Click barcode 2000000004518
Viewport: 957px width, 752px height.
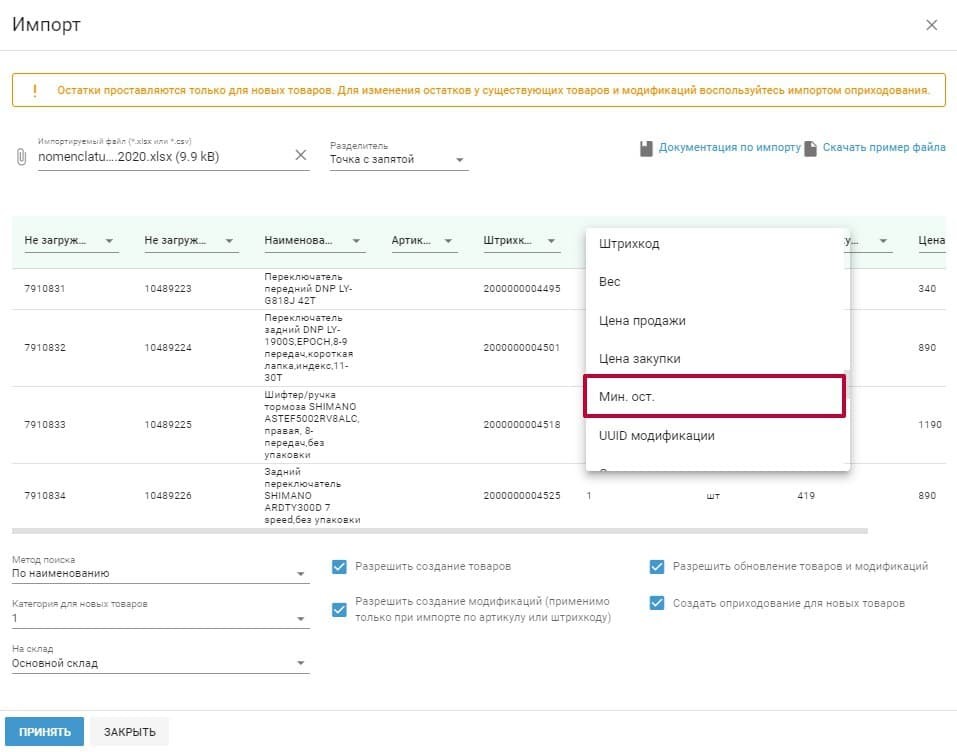(522, 425)
